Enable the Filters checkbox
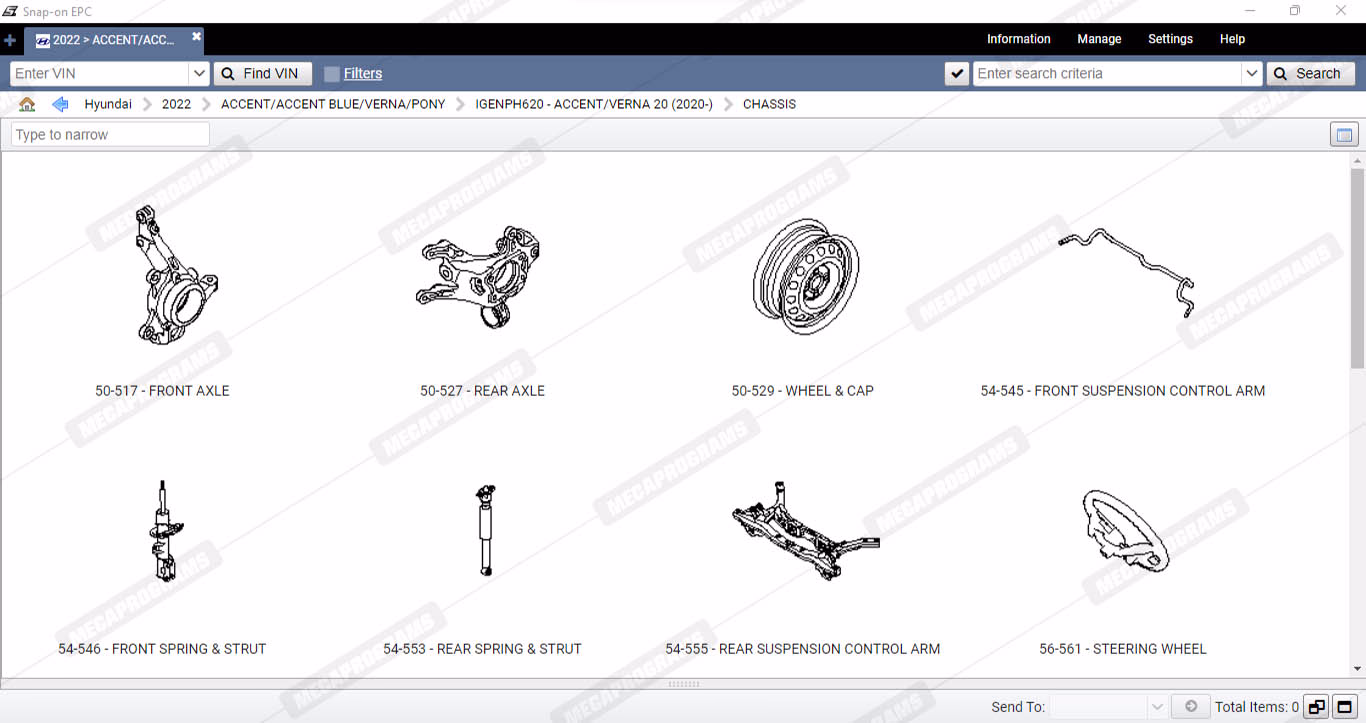This screenshot has height=723, width=1366. [x=332, y=74]
